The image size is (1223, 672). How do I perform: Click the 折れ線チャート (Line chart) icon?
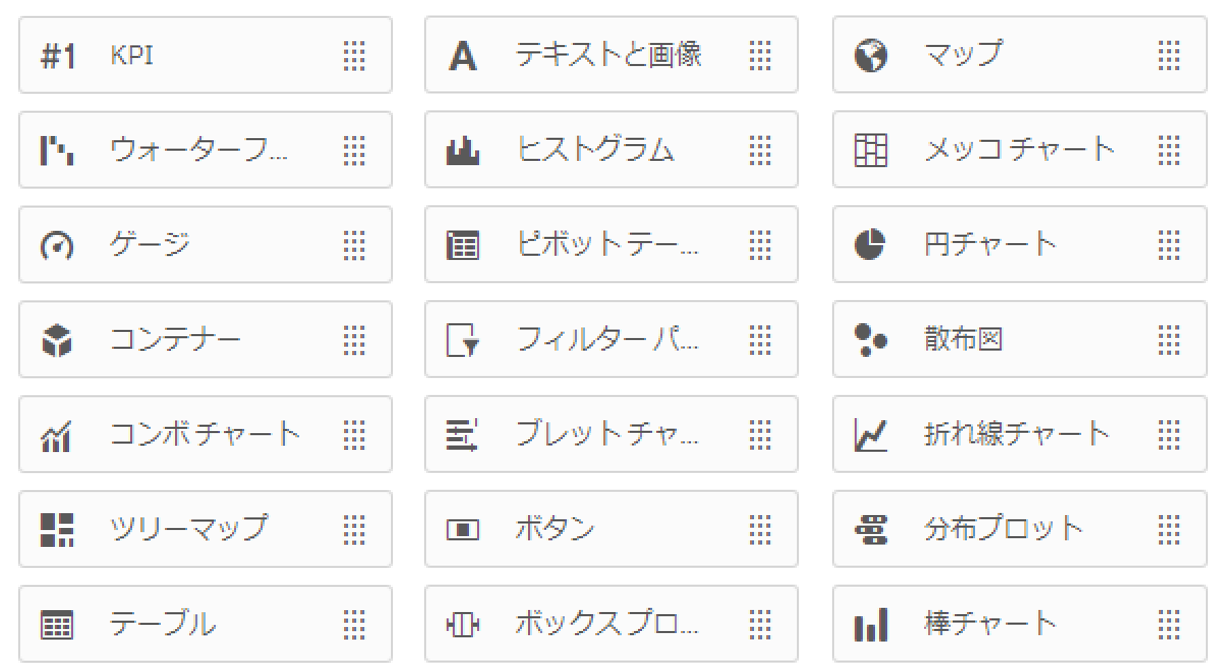872,434
